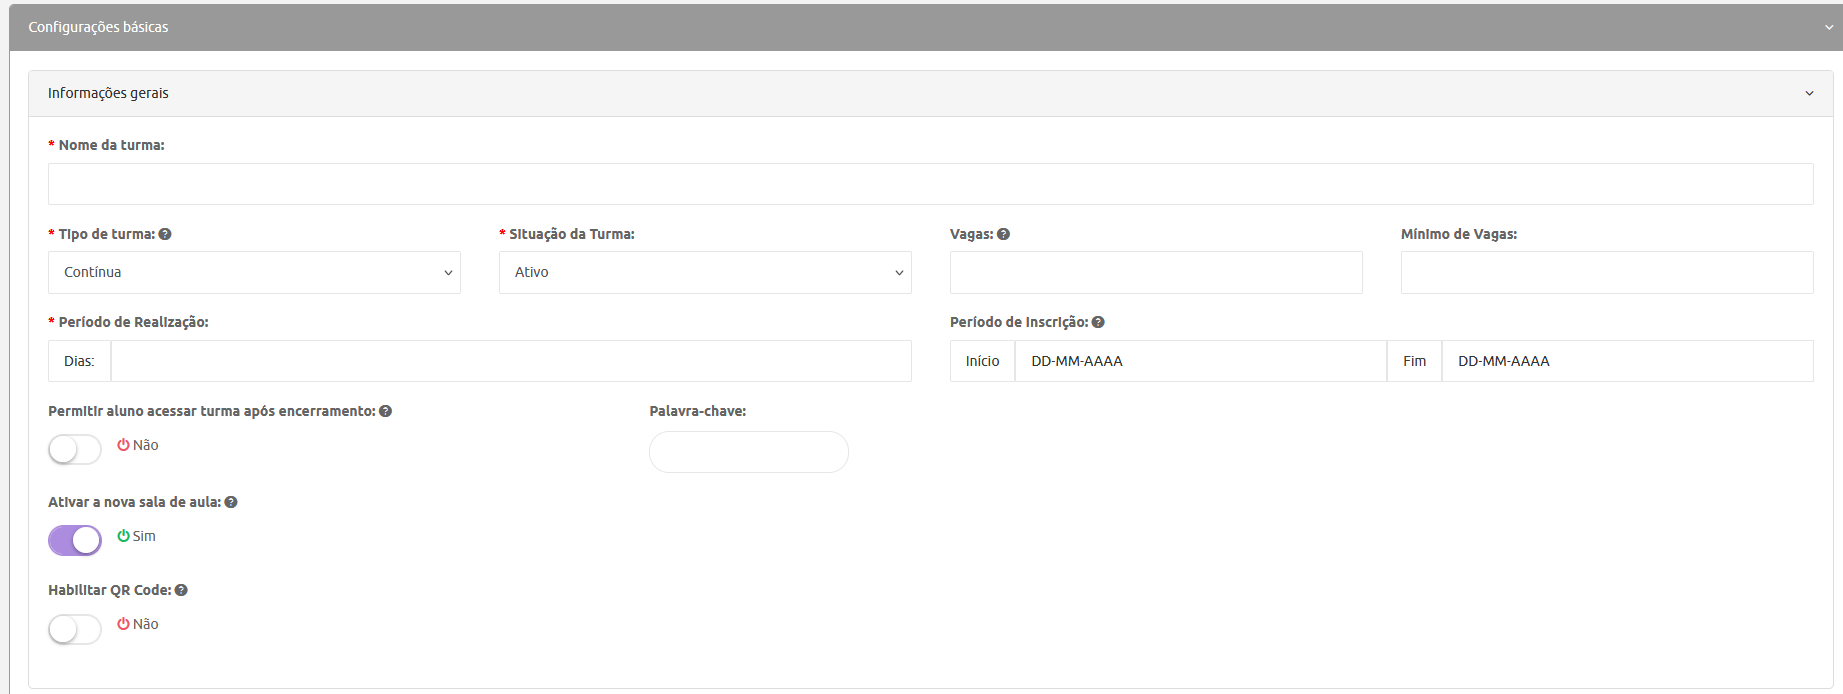Collapse the Configurações básicas panel chevron
The height and width of the screenshot is (694, 1843).
[1829, 28]
